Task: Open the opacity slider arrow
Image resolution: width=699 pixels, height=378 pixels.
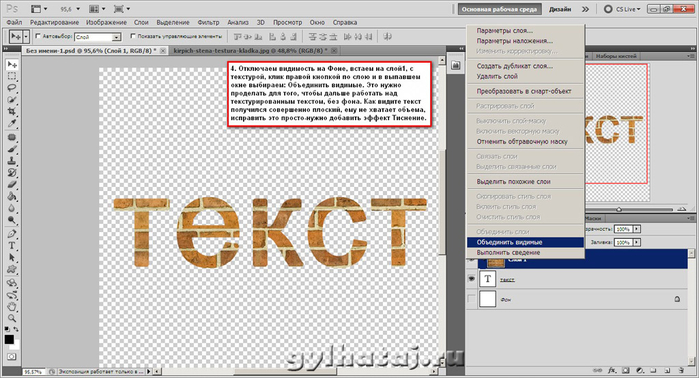Action: [637, 229]
